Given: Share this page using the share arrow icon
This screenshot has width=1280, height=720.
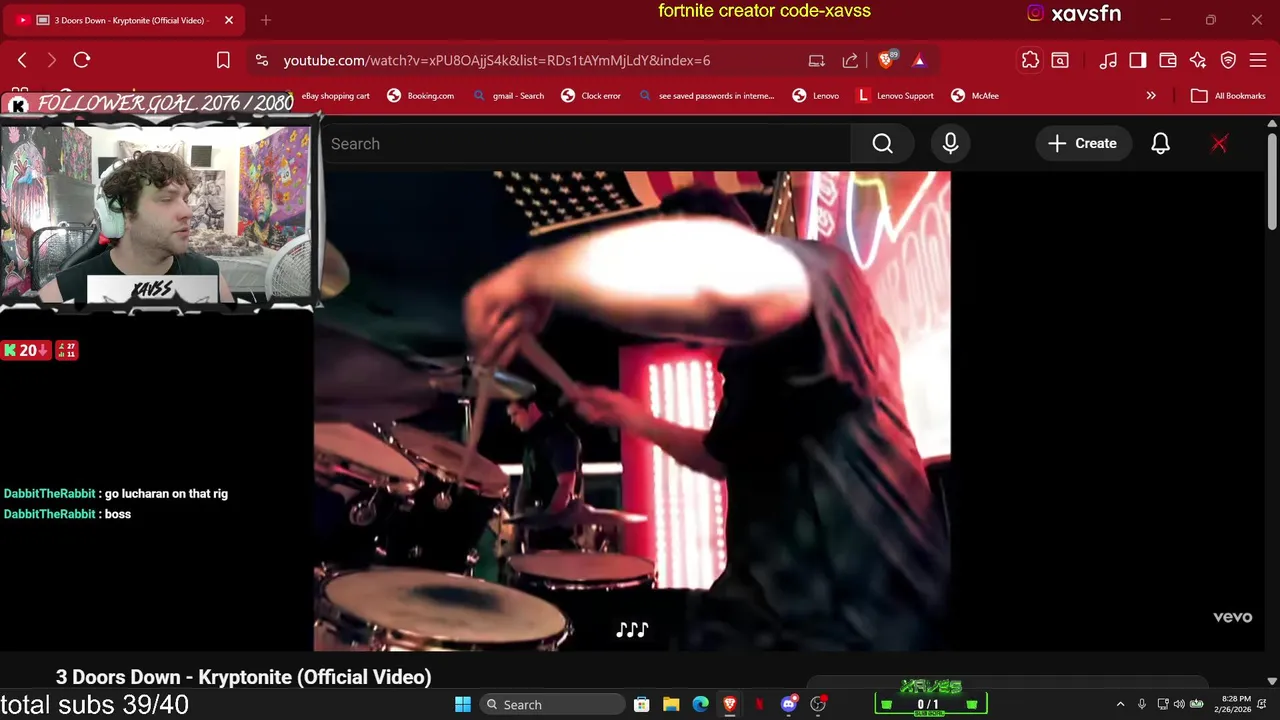Looking at the screenshot, I should tap(850, 60).
